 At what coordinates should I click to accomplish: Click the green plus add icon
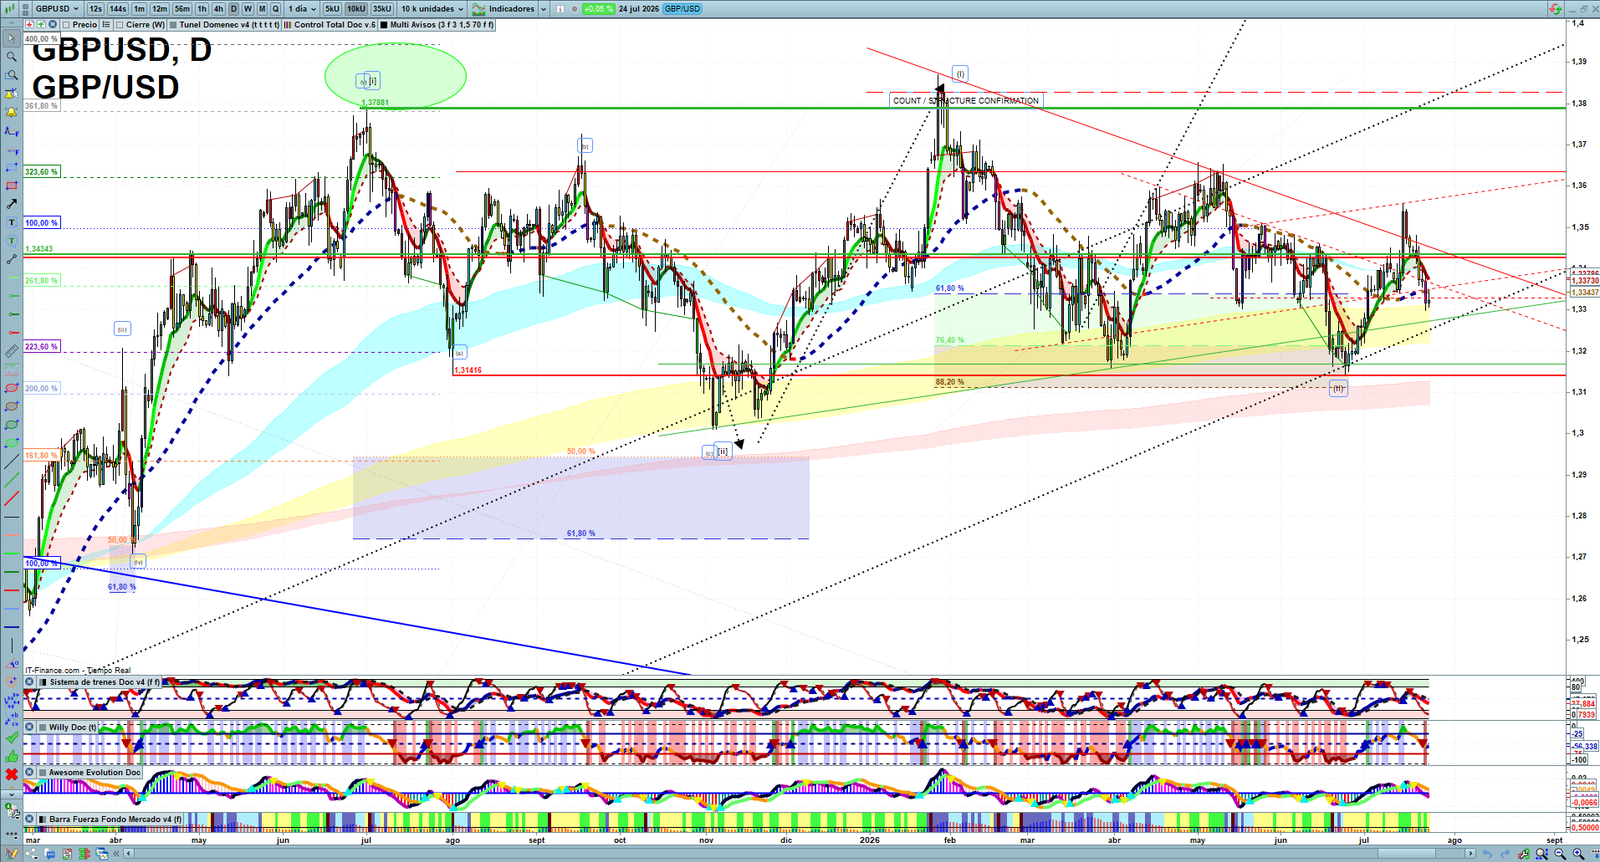pyautogui.click(x=41, y=24)
